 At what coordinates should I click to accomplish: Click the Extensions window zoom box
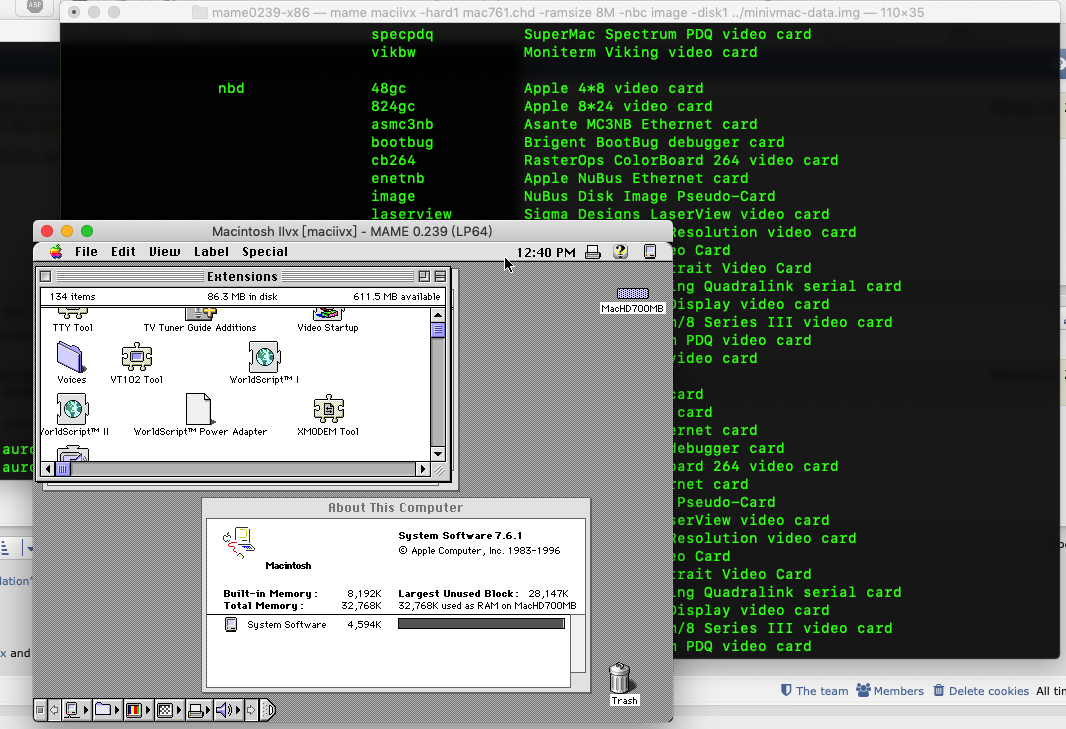tap(424, 276)
